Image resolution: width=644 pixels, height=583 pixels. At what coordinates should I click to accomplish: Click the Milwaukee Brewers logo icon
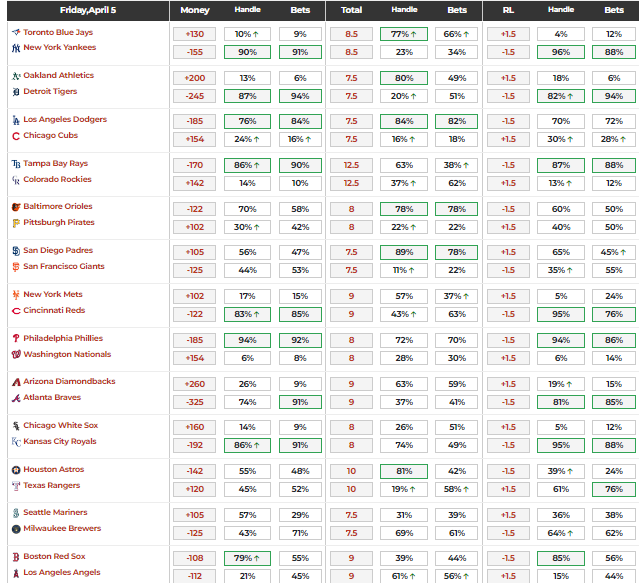(16, 529)
